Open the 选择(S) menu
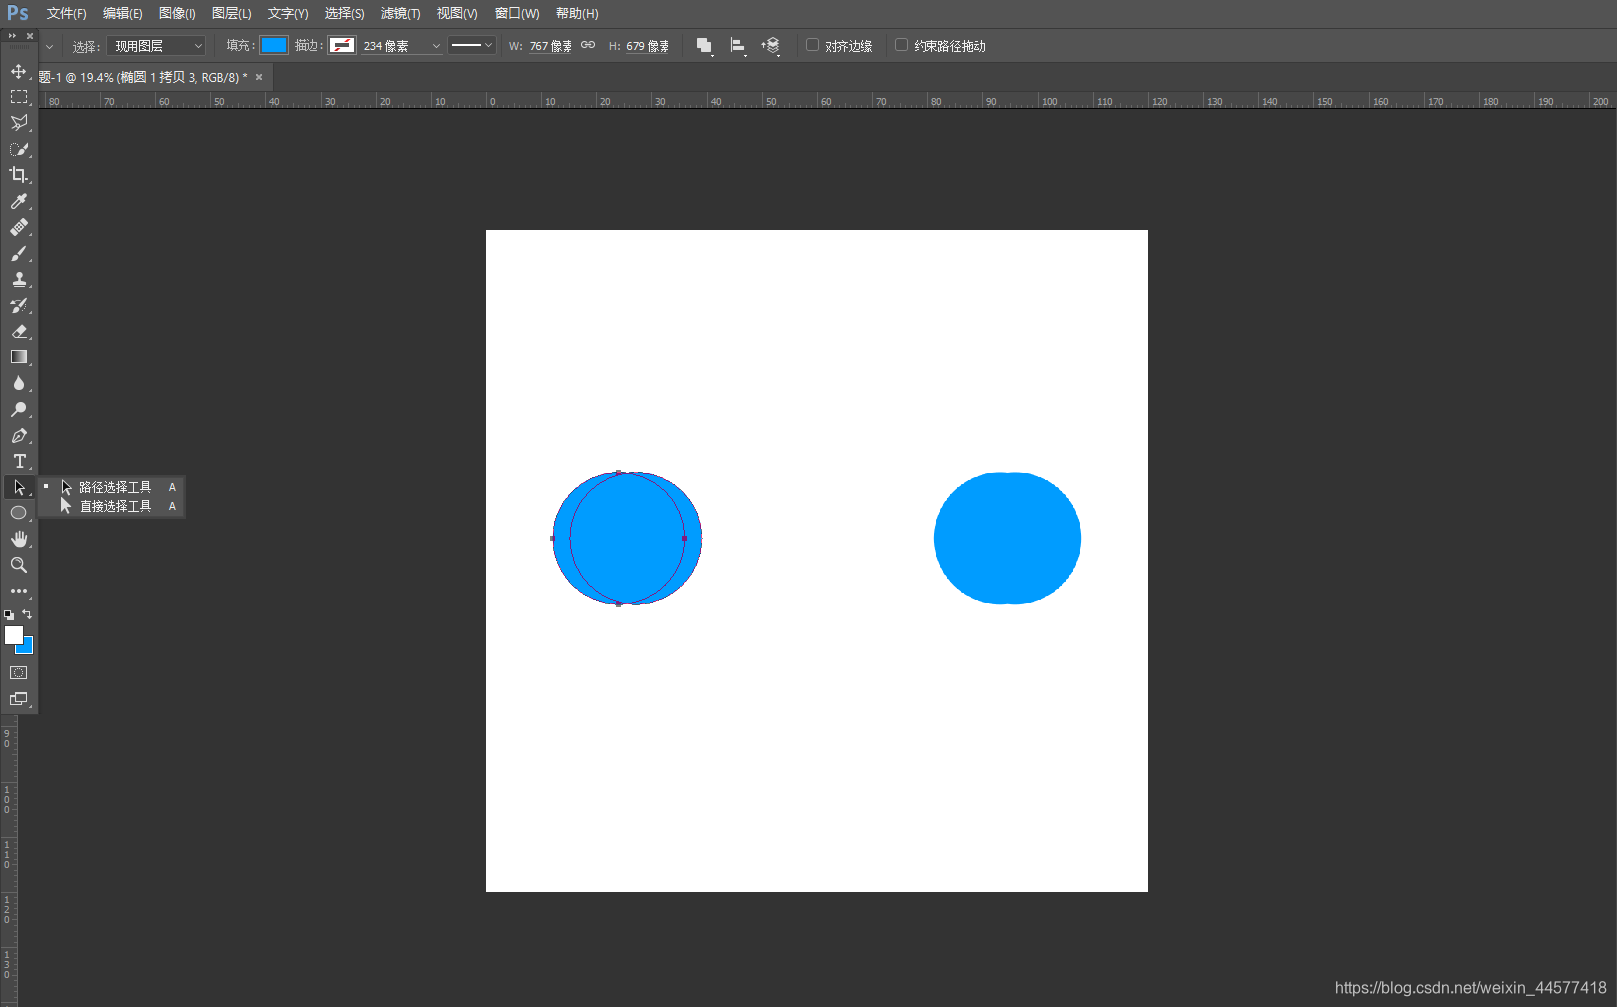1617x1007 pixels. pos(344,13)
